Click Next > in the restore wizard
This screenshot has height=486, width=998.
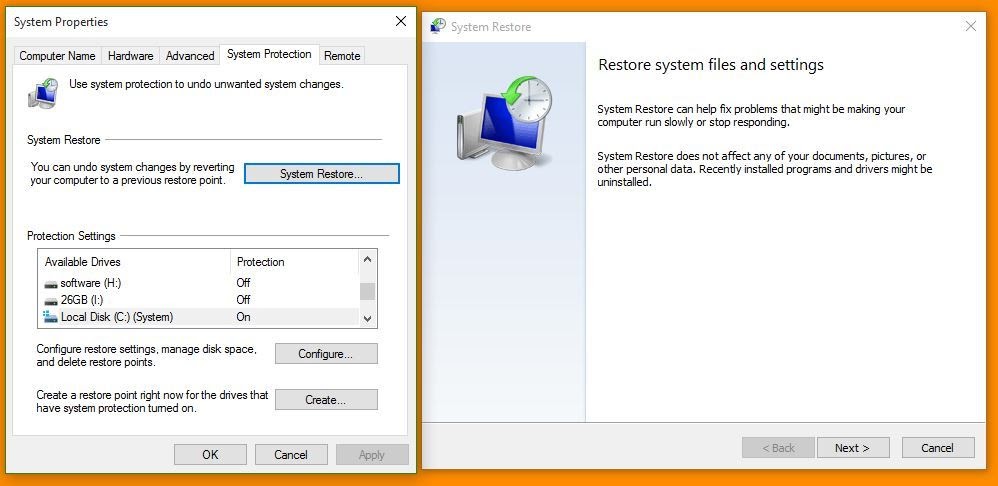point(852,448)
